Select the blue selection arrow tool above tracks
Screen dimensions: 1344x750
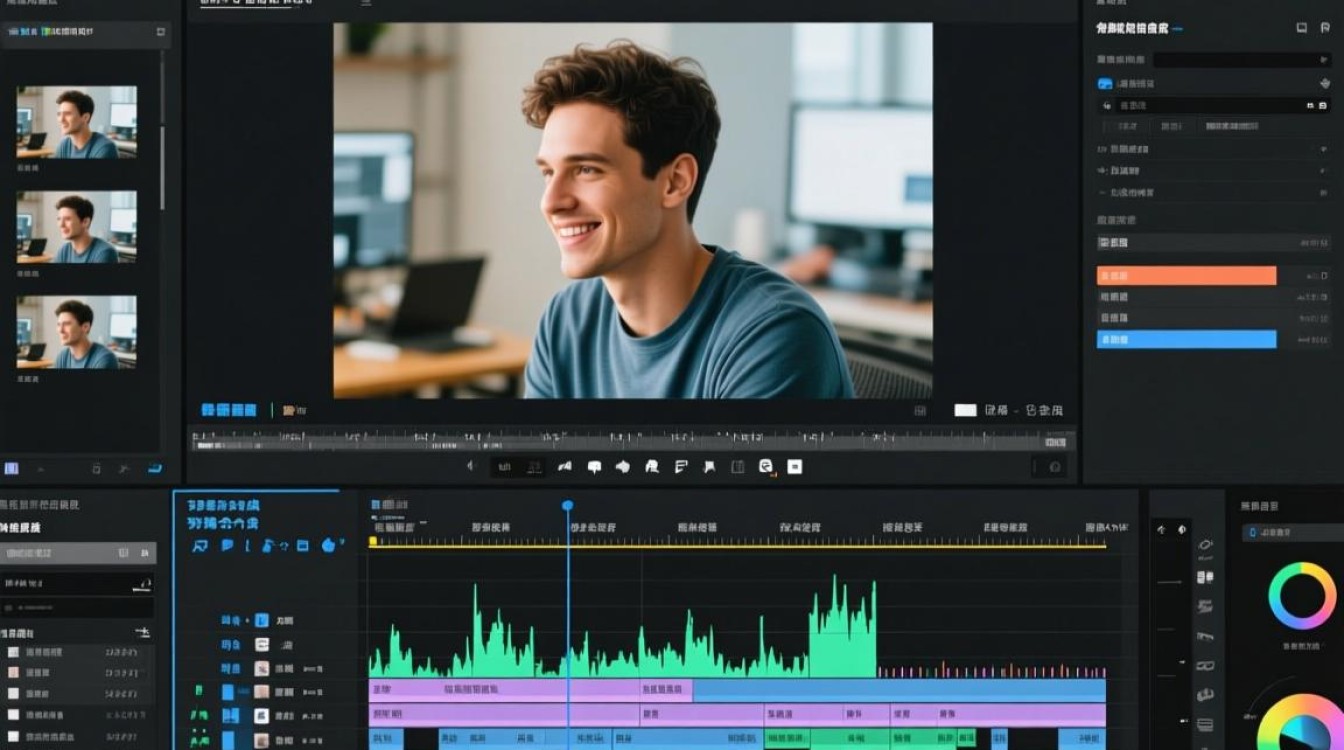(200, 546)
